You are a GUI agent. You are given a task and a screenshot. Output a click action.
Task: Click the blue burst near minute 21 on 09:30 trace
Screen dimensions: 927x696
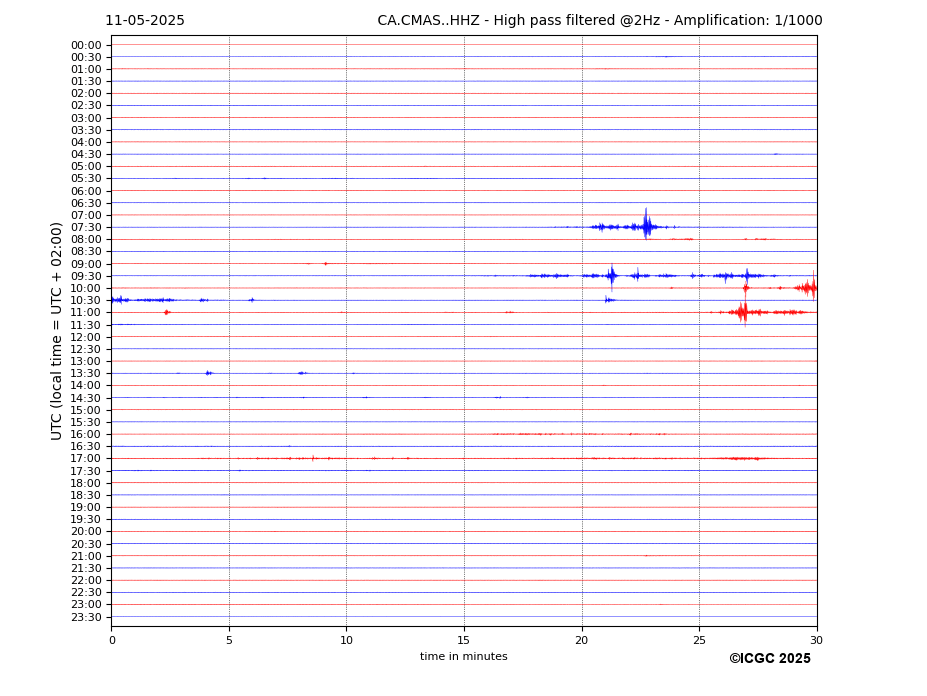click(x=611, y=276)
